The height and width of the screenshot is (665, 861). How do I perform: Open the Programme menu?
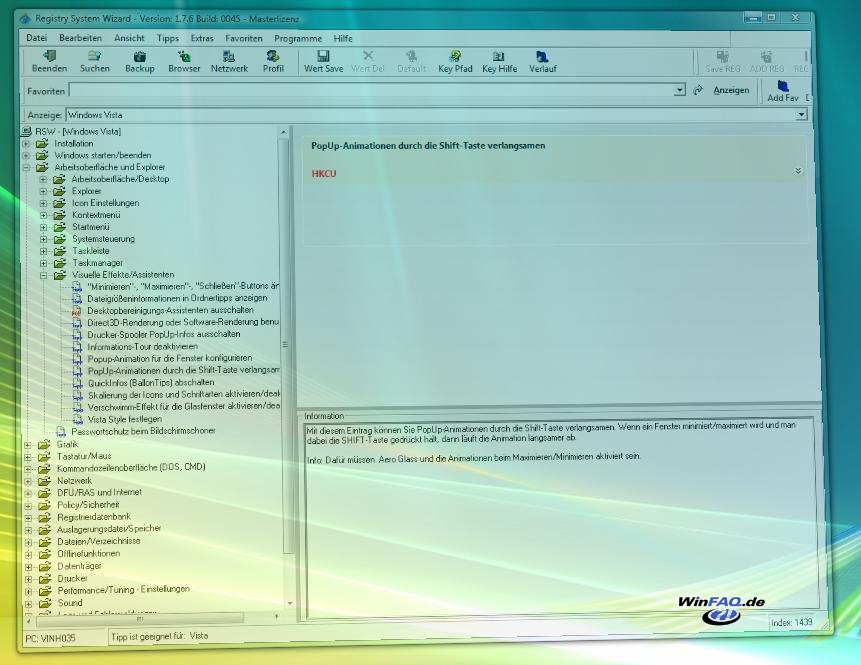pyautogui.click(x=298, y=38)
